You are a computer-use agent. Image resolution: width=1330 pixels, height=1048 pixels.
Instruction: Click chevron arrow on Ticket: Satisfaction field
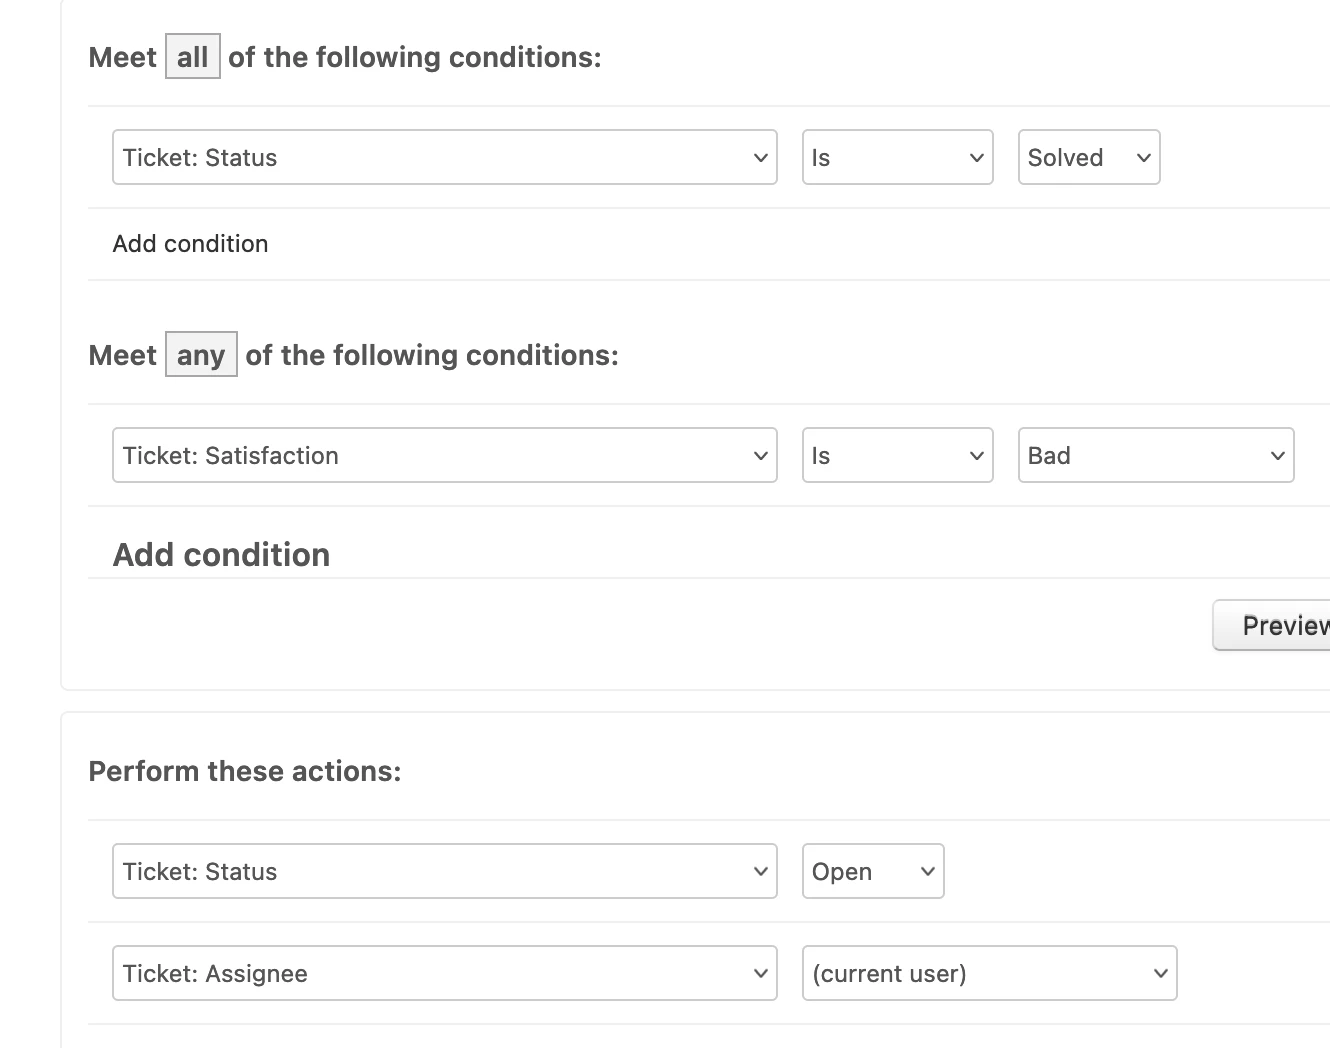pos(760,456)
